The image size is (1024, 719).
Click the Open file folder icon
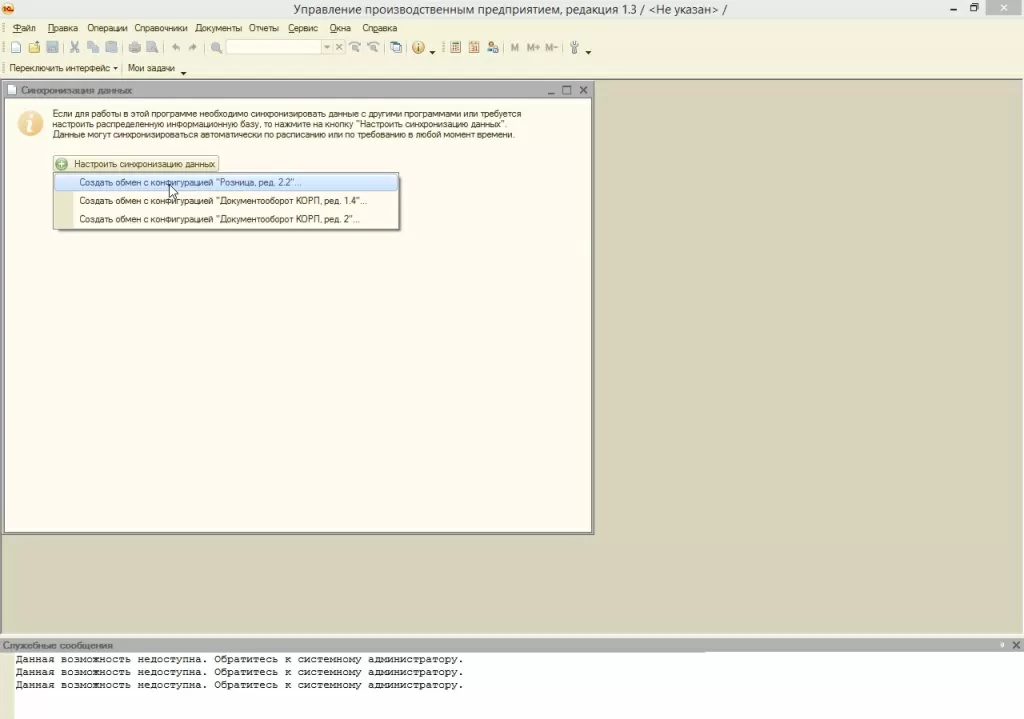click(34, 47)
